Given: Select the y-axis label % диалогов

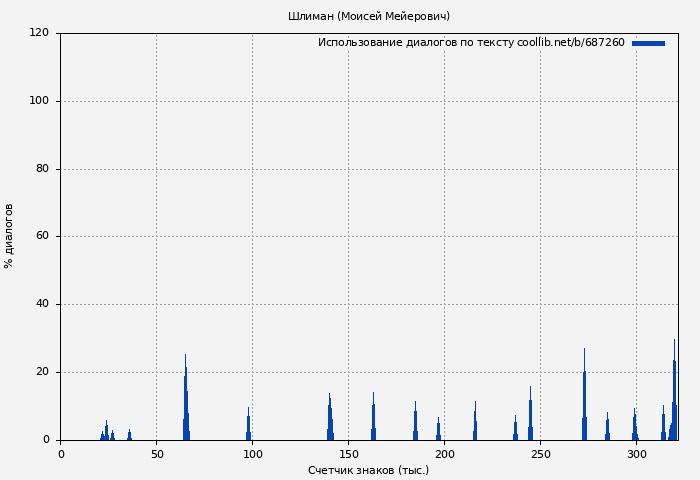Looking at the screenshot, I should (x=9, y=236).
